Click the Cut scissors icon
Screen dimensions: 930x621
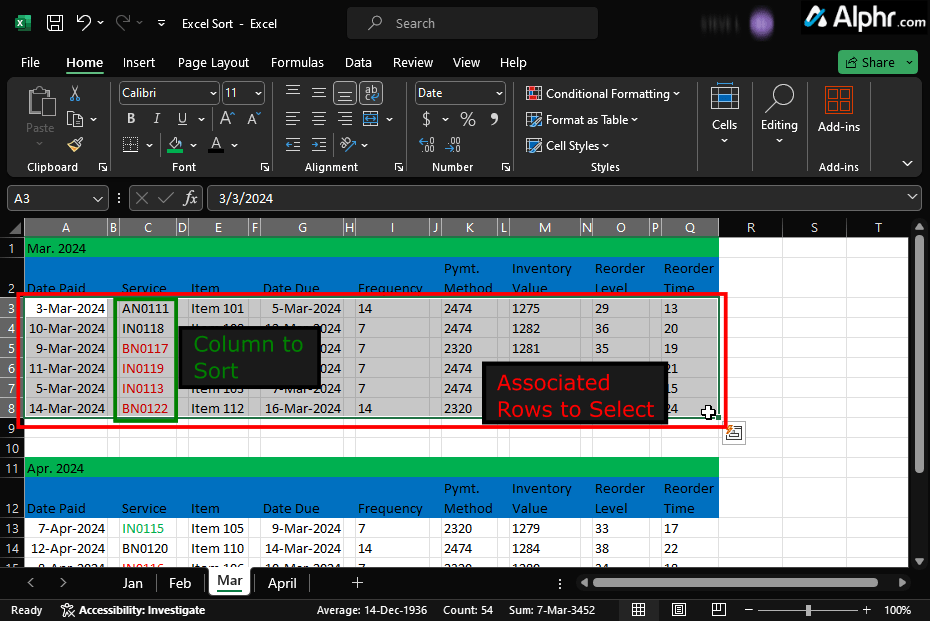tap(75, 93)
